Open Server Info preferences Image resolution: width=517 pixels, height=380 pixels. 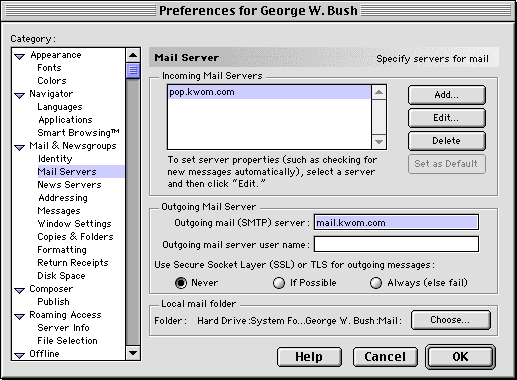pyautogui.click(x=63, y=328)
